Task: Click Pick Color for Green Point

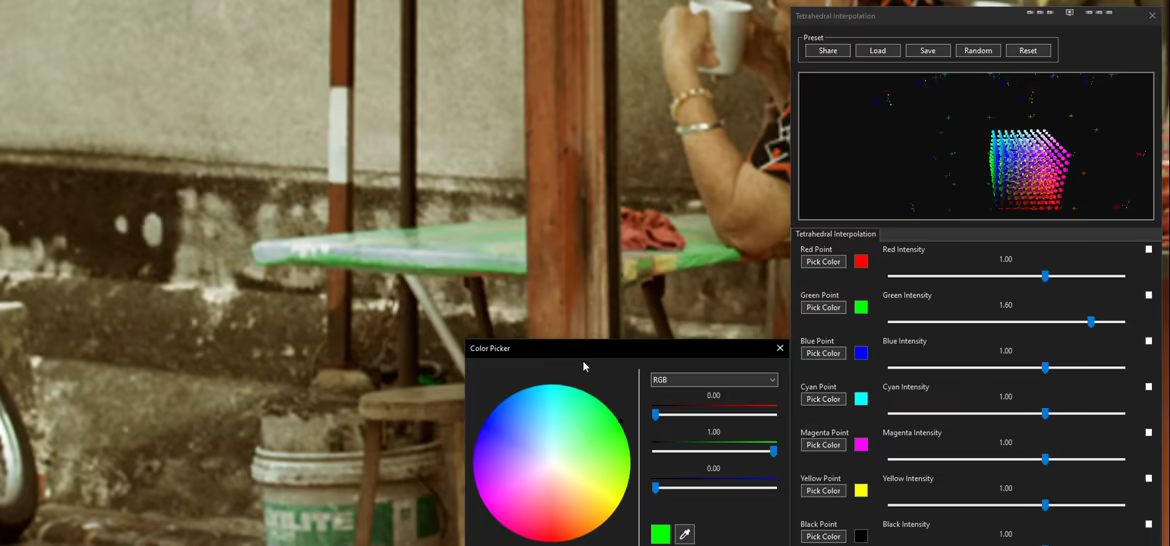Action: [x=823, y=307]
